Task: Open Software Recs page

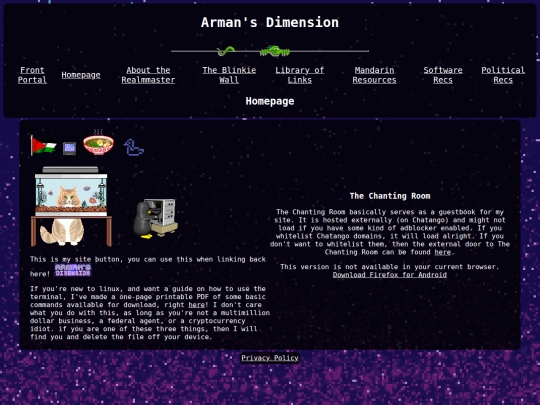Action: pyautogui.click(x=443, y=75)
